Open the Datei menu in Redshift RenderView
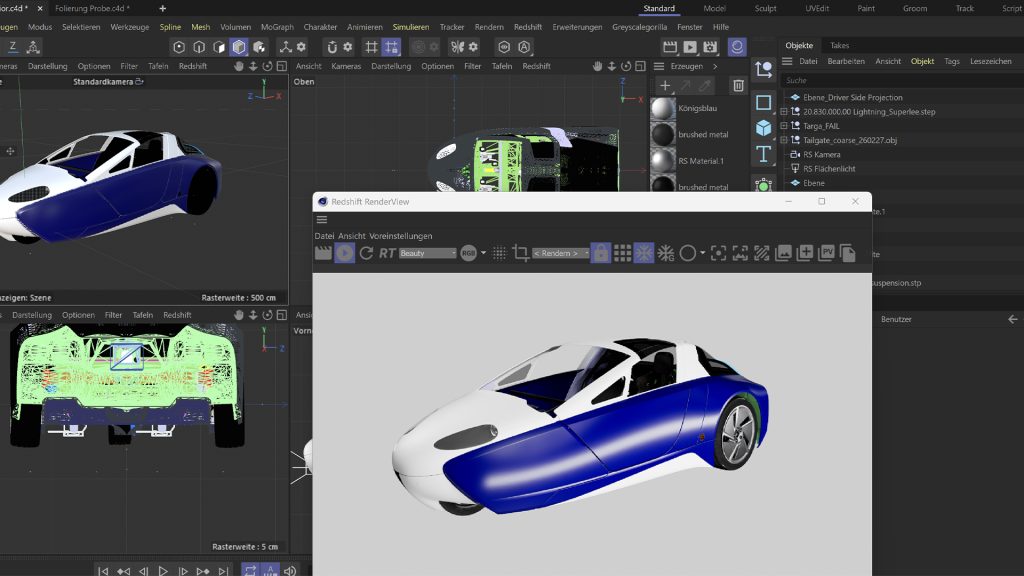This screenshot has width=1024, height=576. (x=324, y=236)
